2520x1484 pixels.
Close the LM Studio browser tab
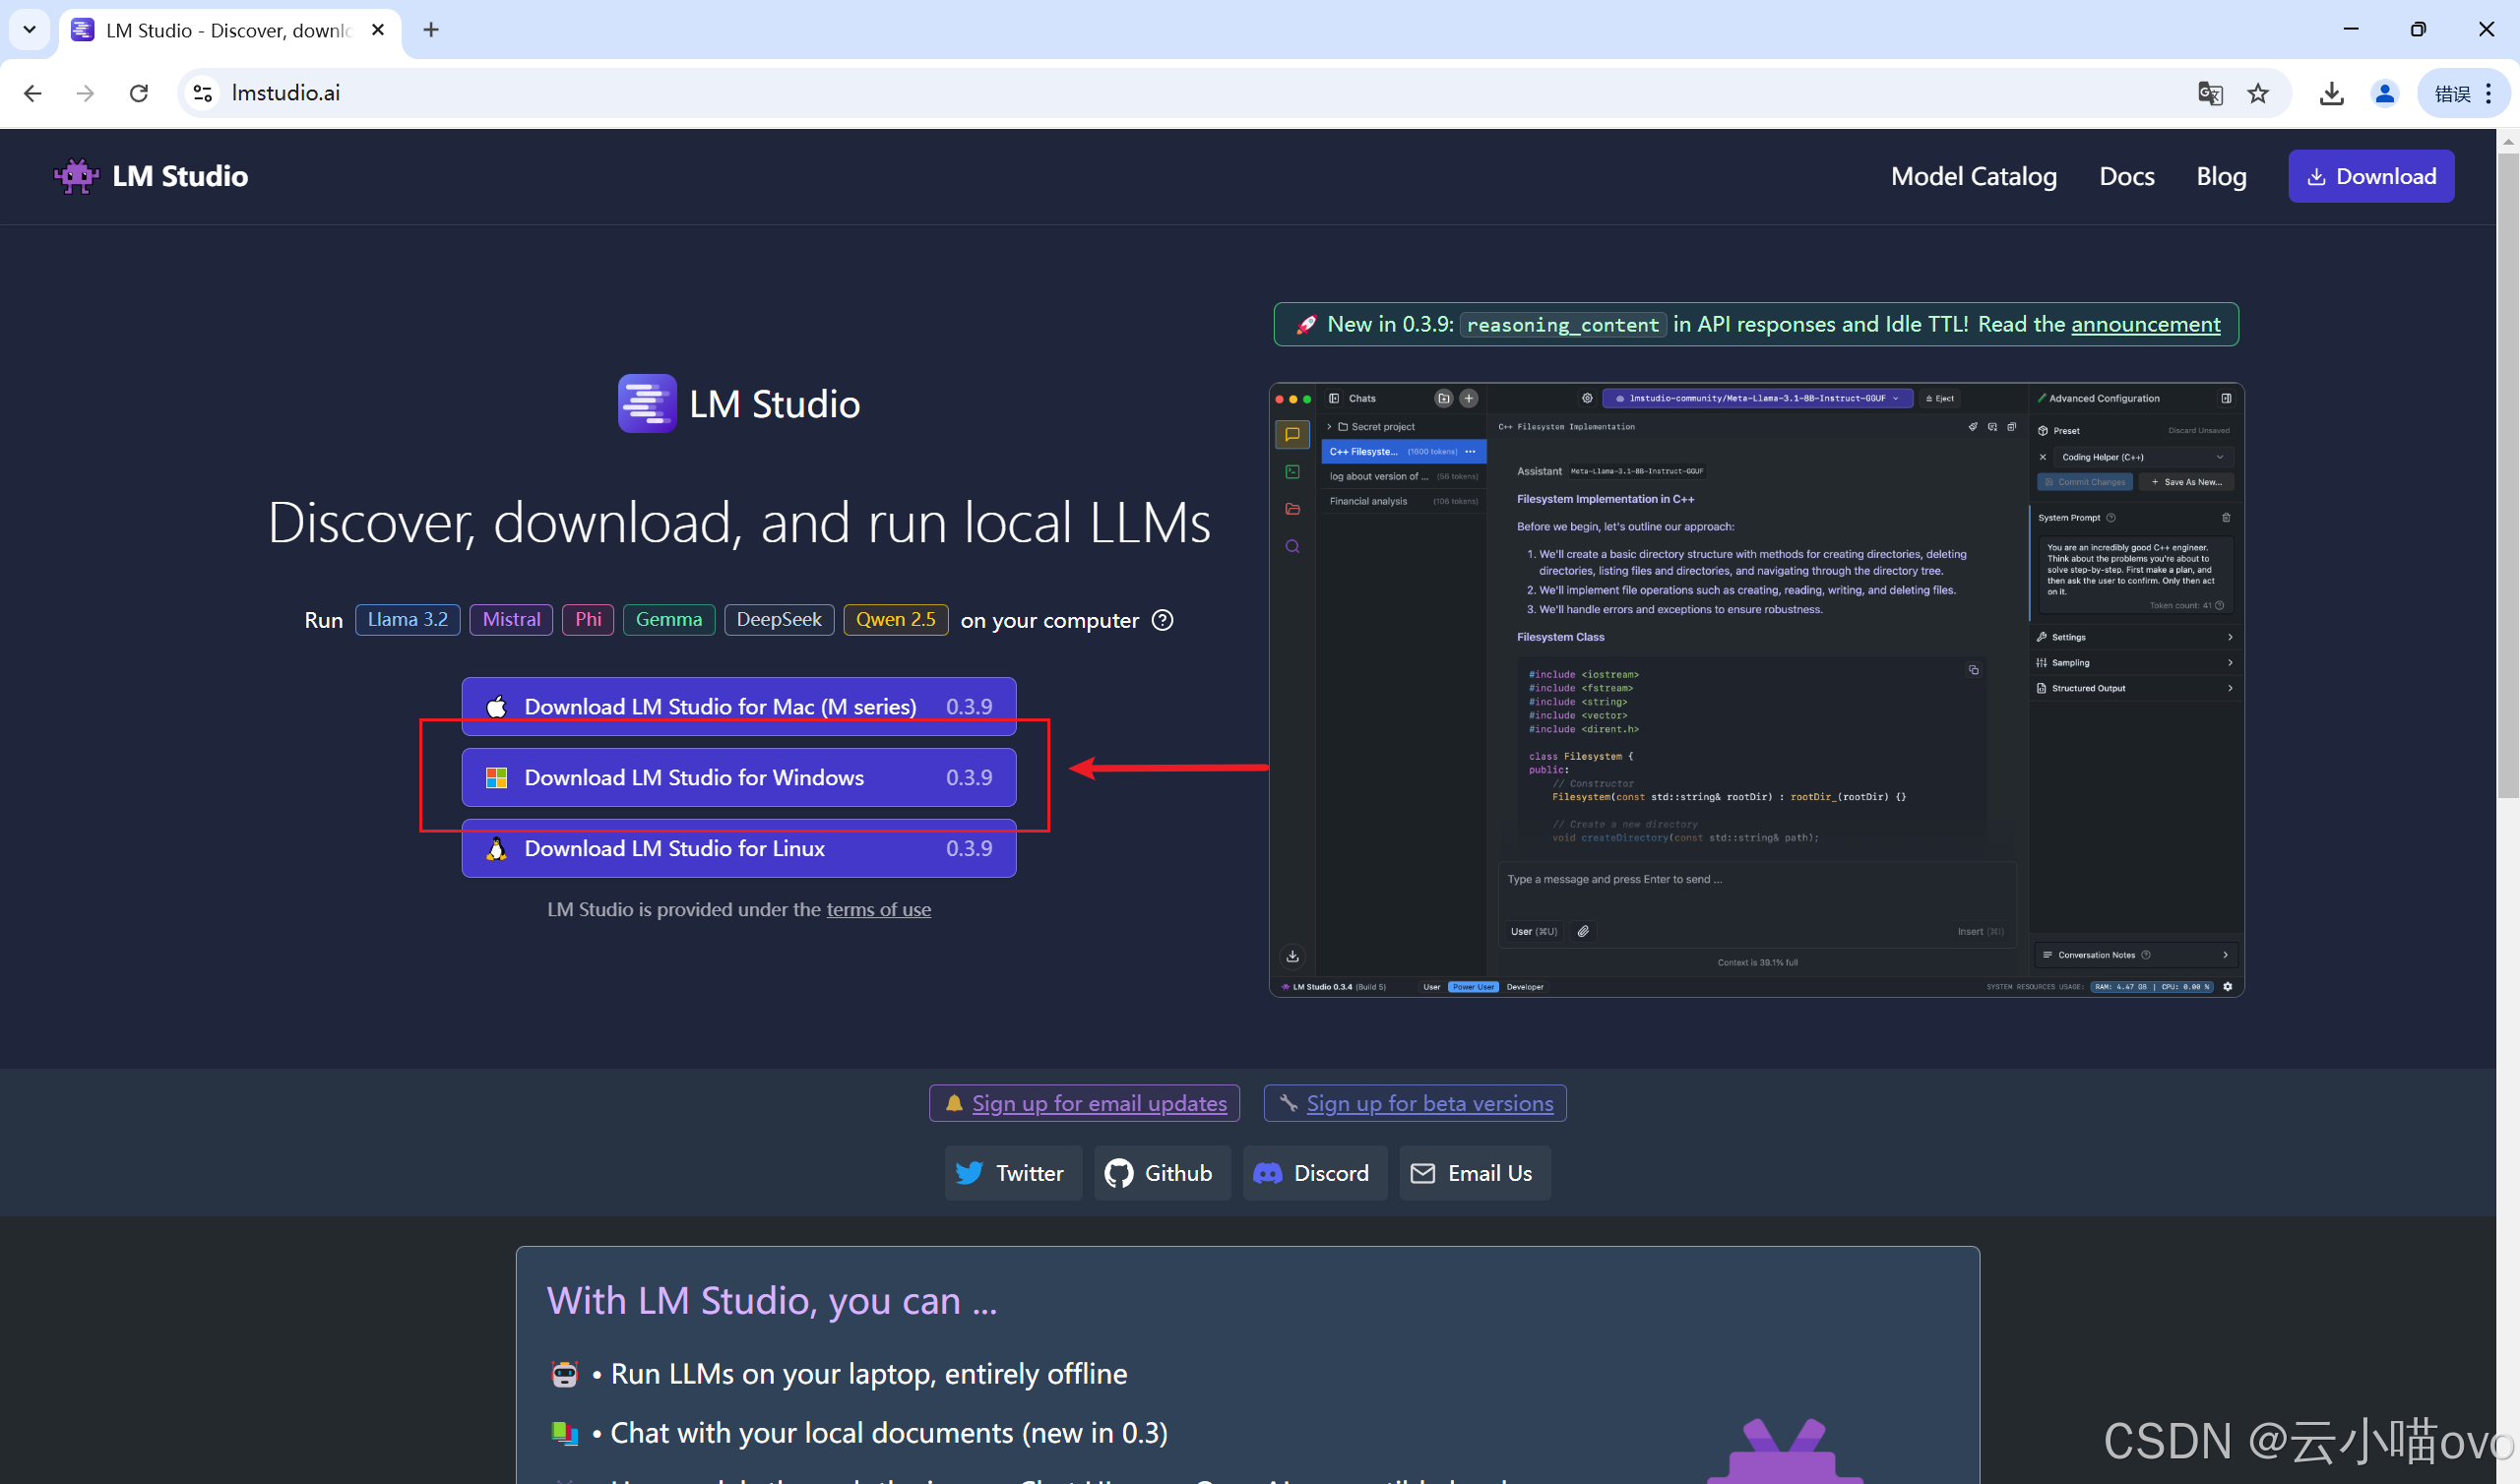point(378,30)
